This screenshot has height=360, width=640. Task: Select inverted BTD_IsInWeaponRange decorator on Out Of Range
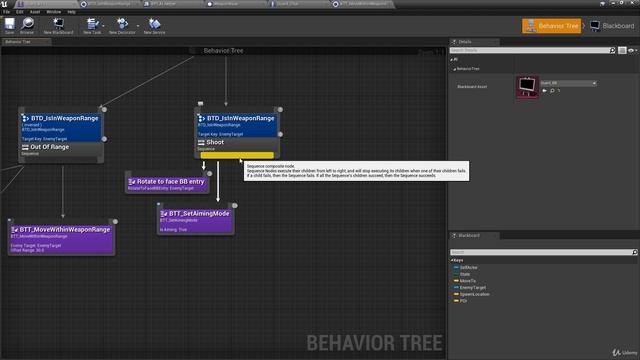61,127
